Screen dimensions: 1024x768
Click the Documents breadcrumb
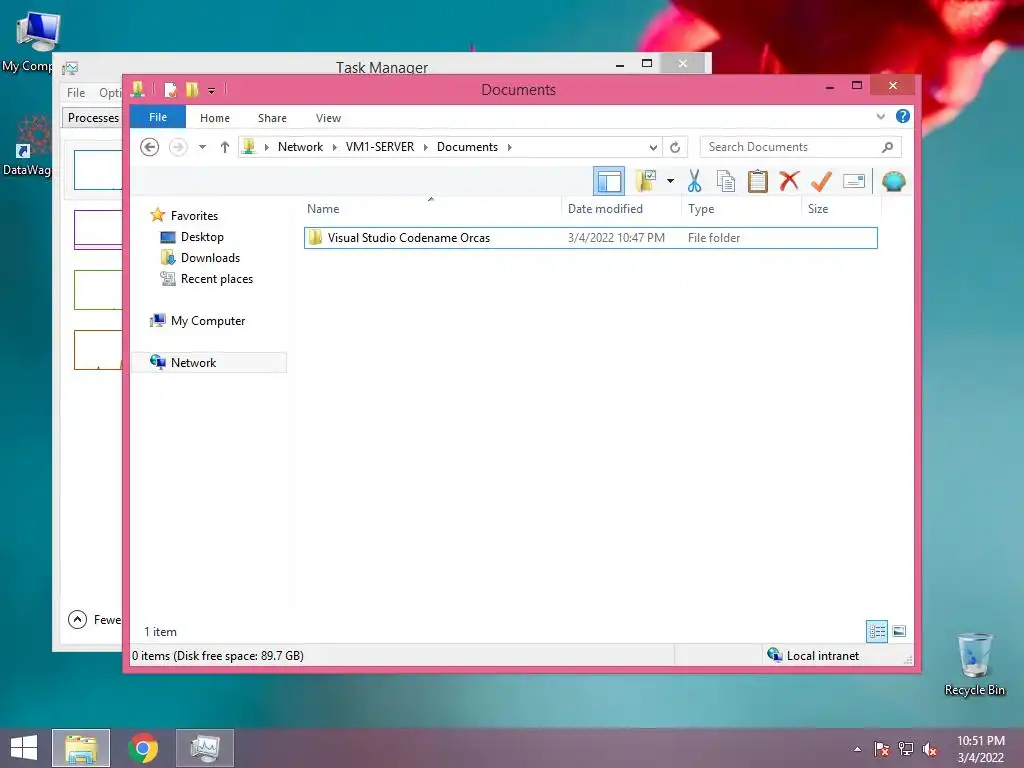468,147
